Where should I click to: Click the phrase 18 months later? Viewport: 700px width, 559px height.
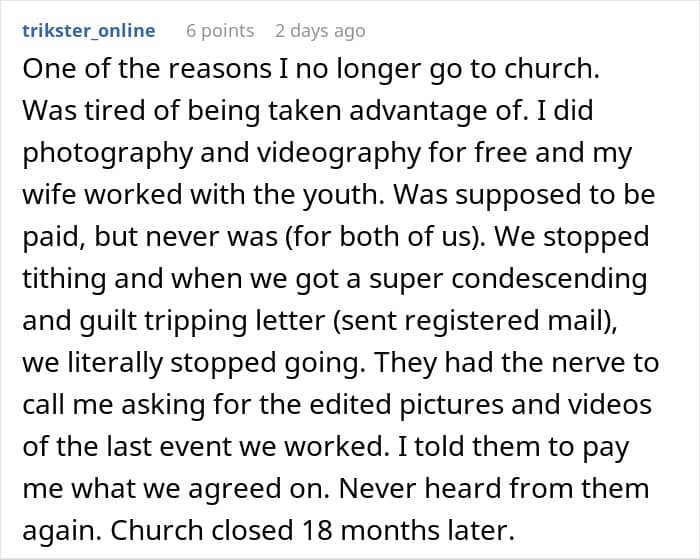pyautogui.click(x=408, y=530)
